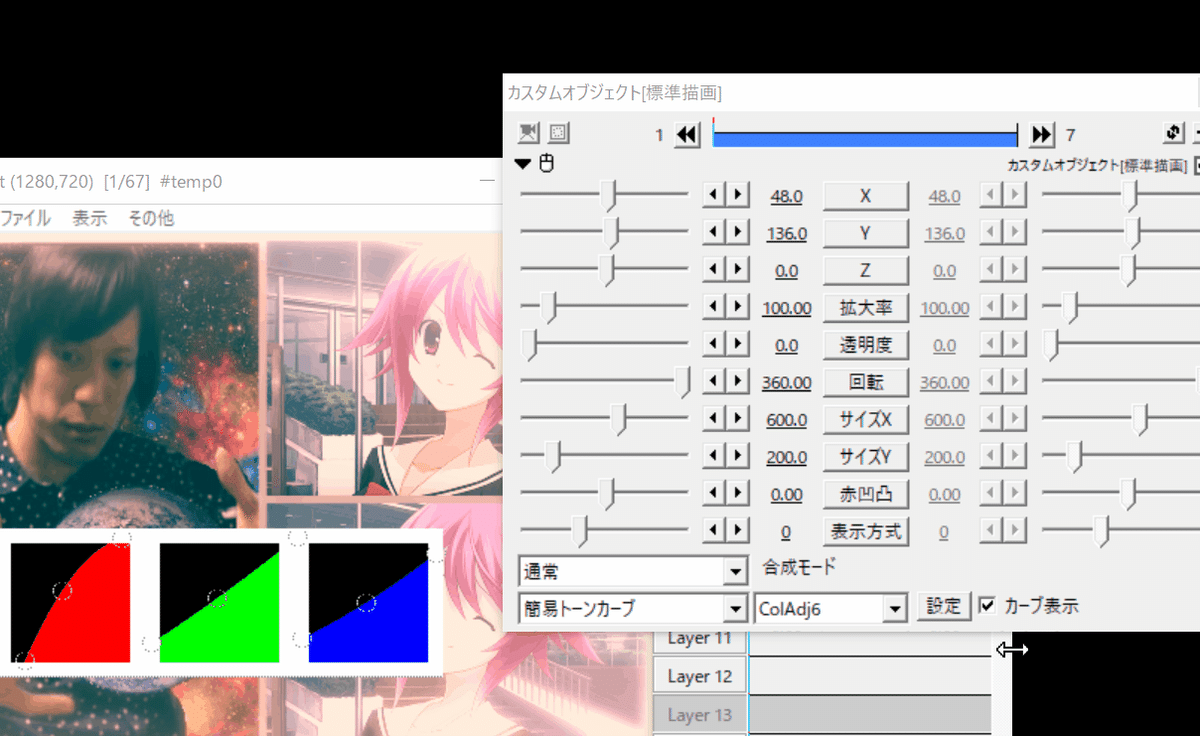Decrease 赤凹凸 with its left arrow
Image resolution: width=1200 pixels, height=736 pixels.
[714, 493]
